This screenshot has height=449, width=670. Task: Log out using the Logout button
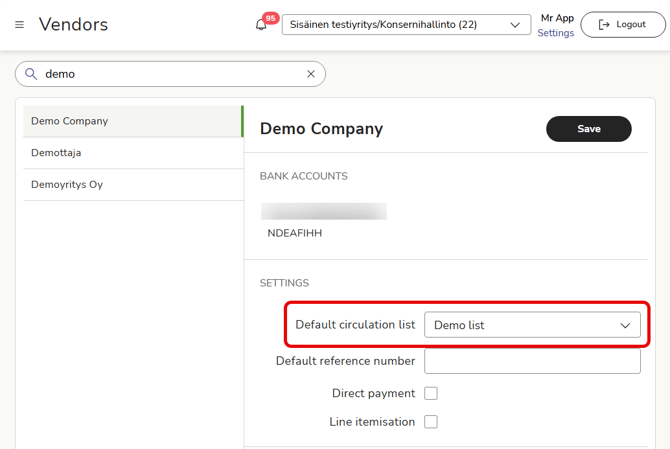tap(623, 24)
